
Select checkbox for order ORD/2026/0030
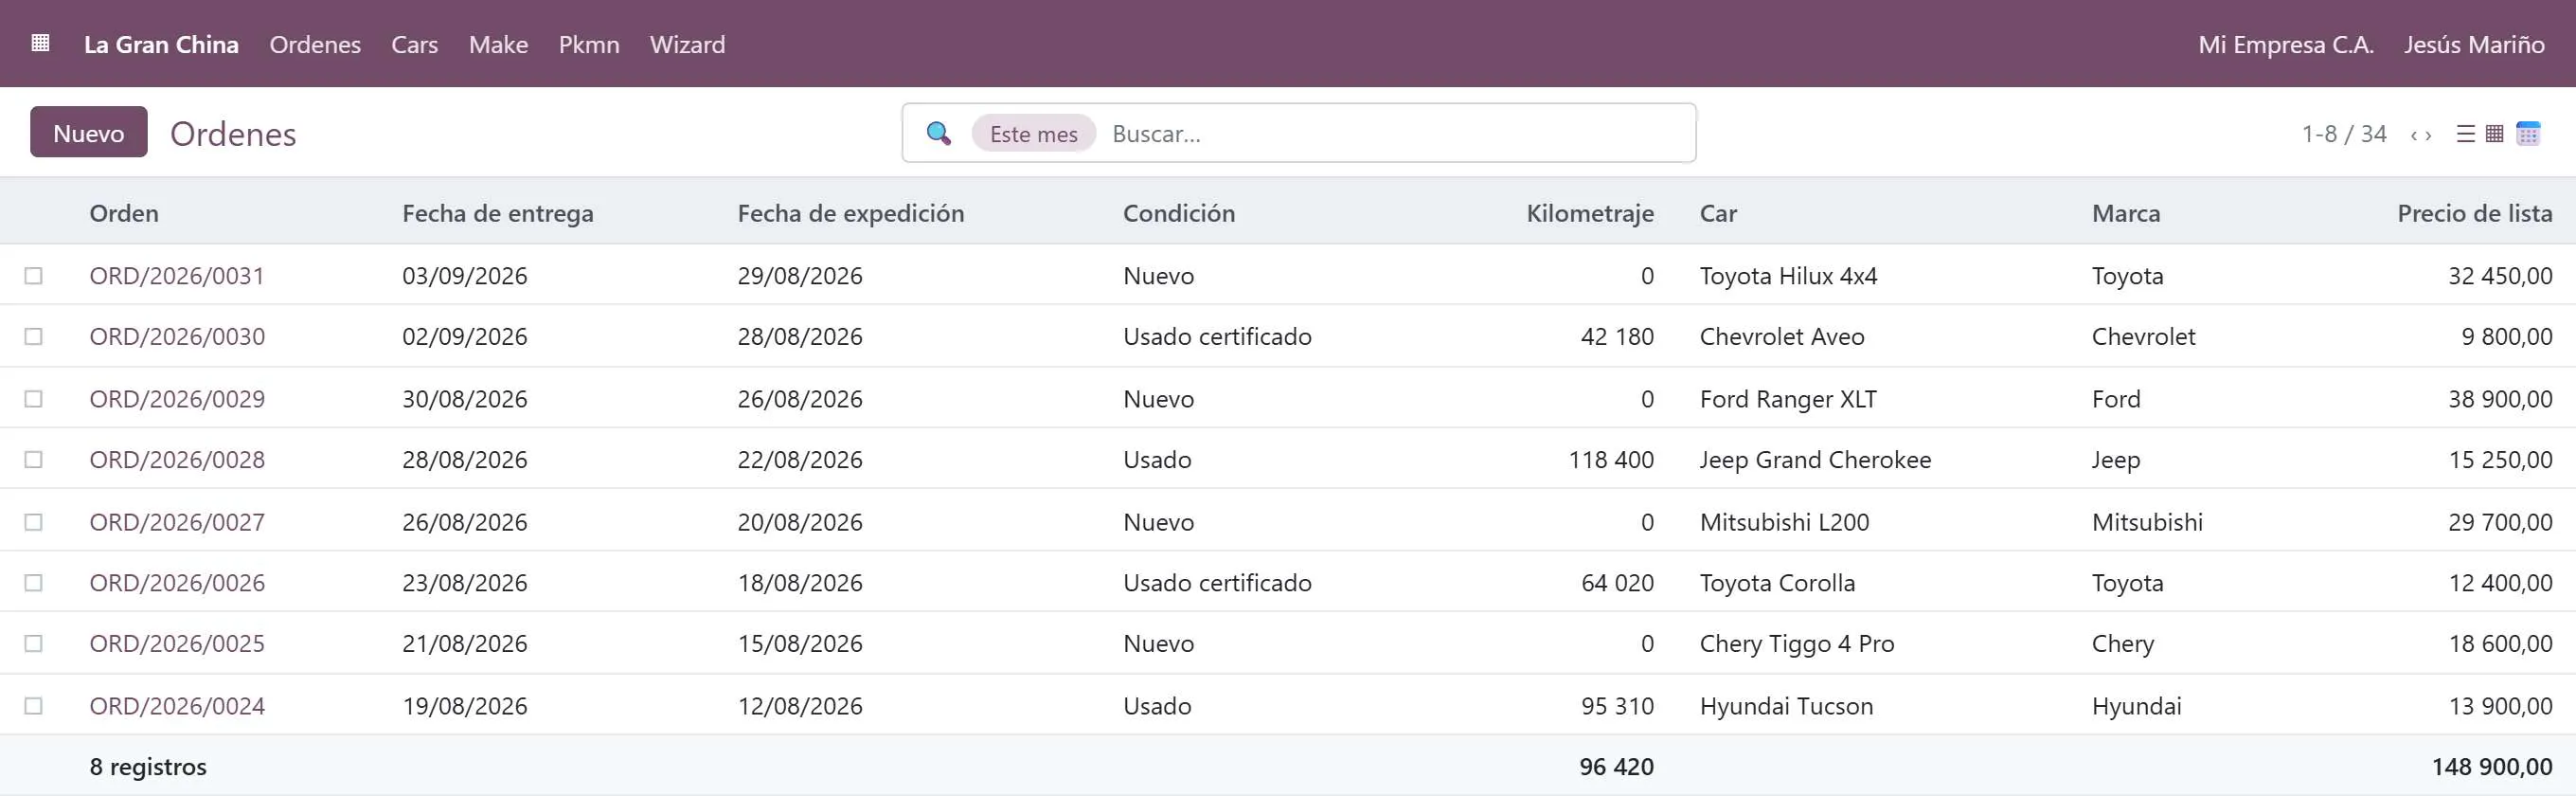pos(34,336)
